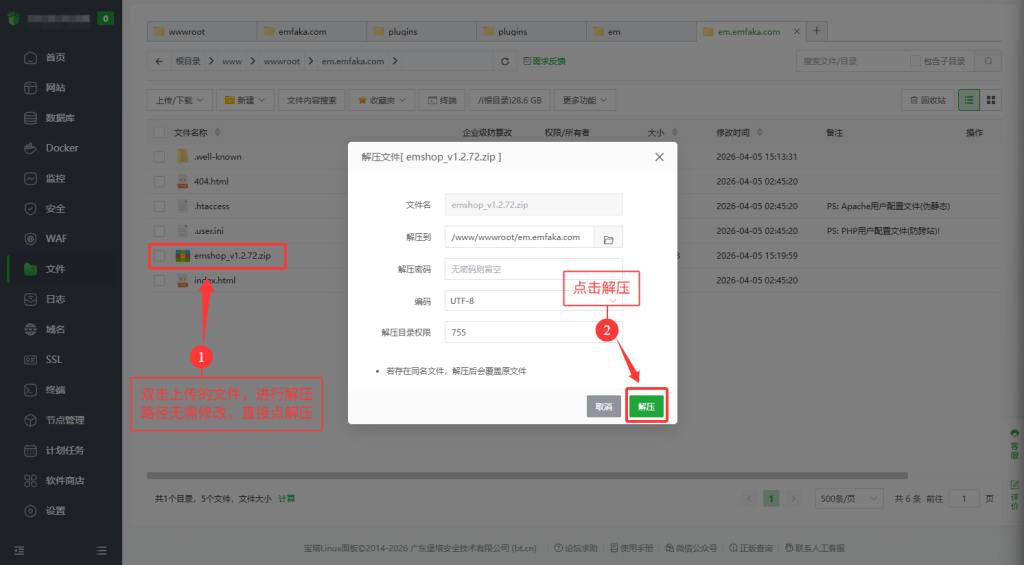The image size is (1024, 565).
Task: Tick the checkbox for .well-known
Action: [159, 157]
